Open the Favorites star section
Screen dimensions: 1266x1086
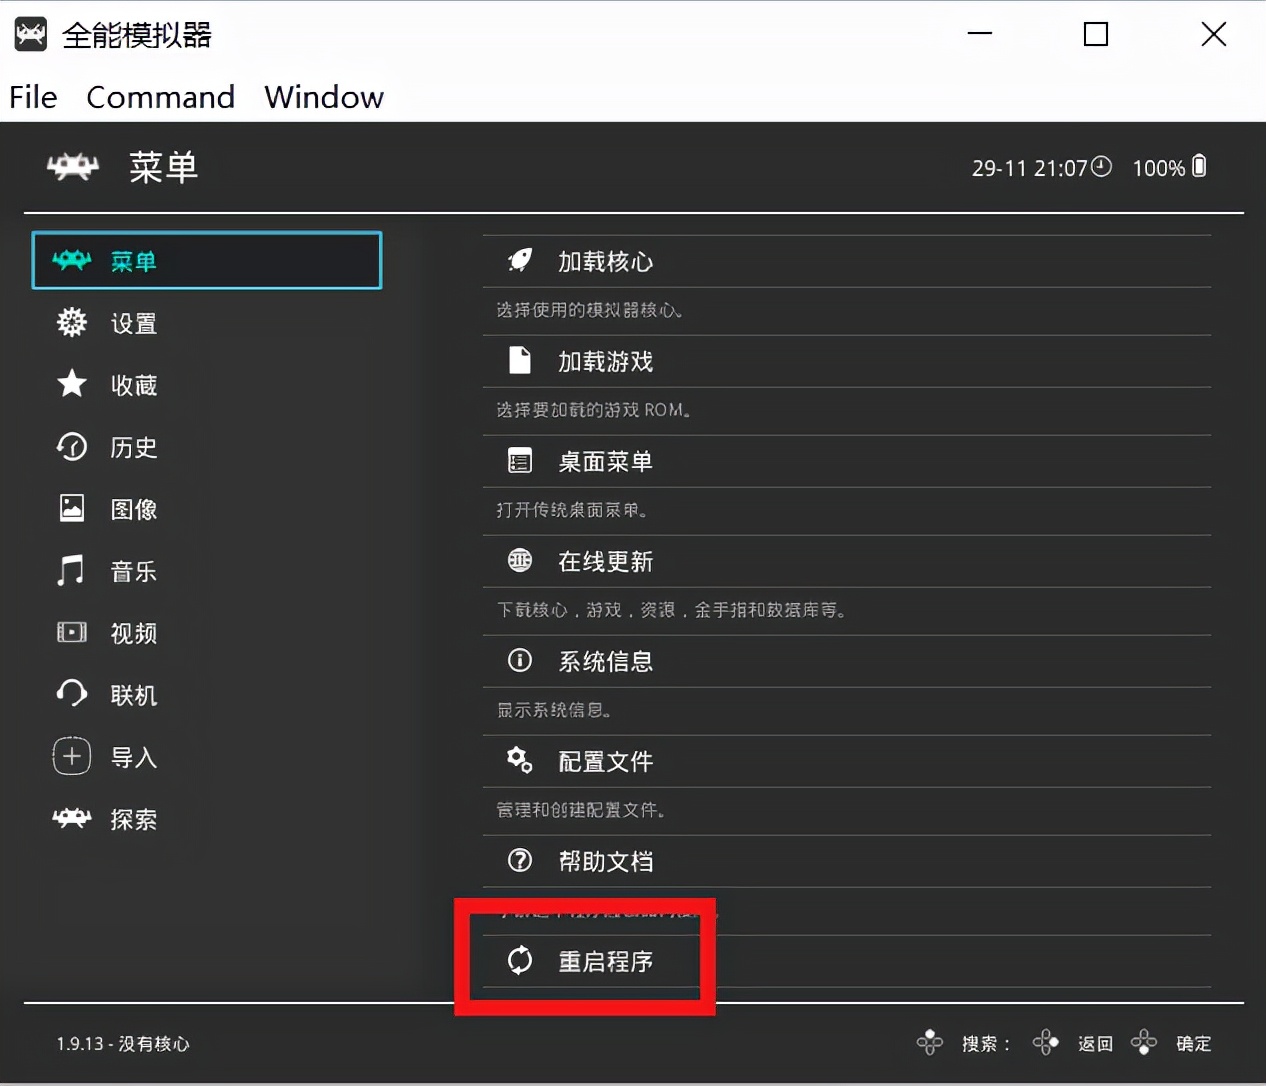(134, 385)
